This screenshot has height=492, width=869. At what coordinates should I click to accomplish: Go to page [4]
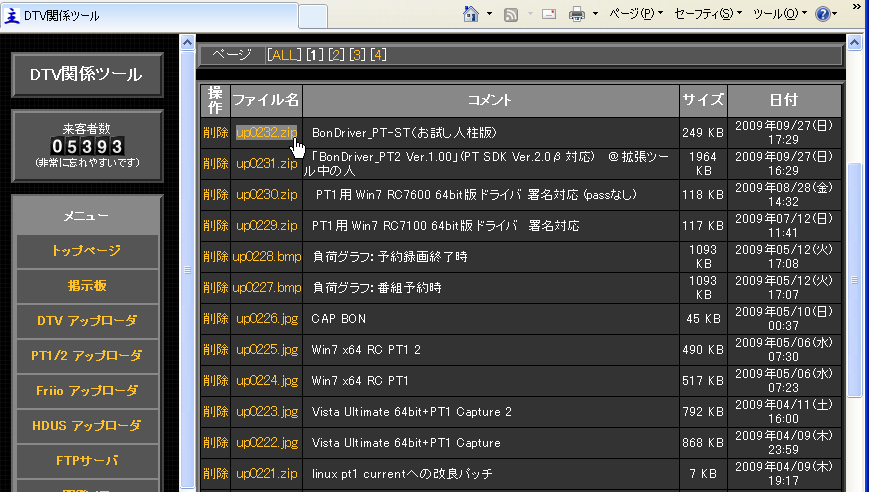[x=379, y=55]
